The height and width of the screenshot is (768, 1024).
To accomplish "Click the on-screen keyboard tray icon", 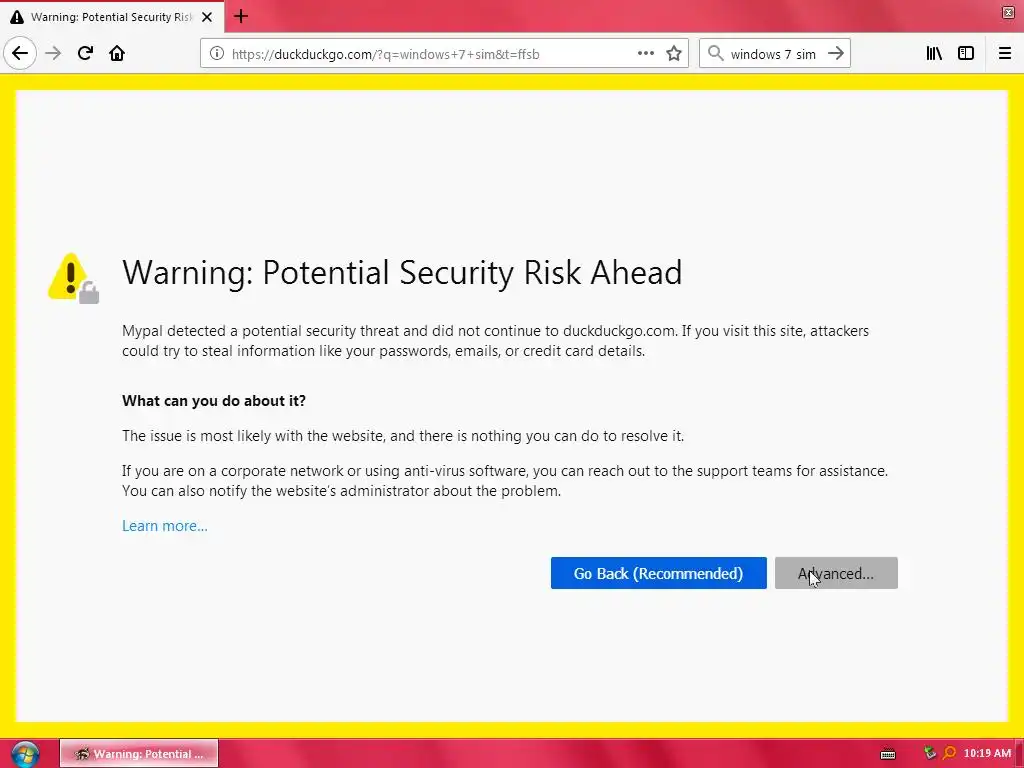I will [x=888, y=754].
